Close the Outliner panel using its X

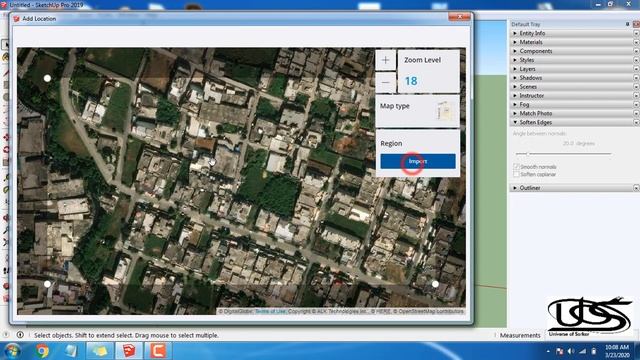point(636,188)
